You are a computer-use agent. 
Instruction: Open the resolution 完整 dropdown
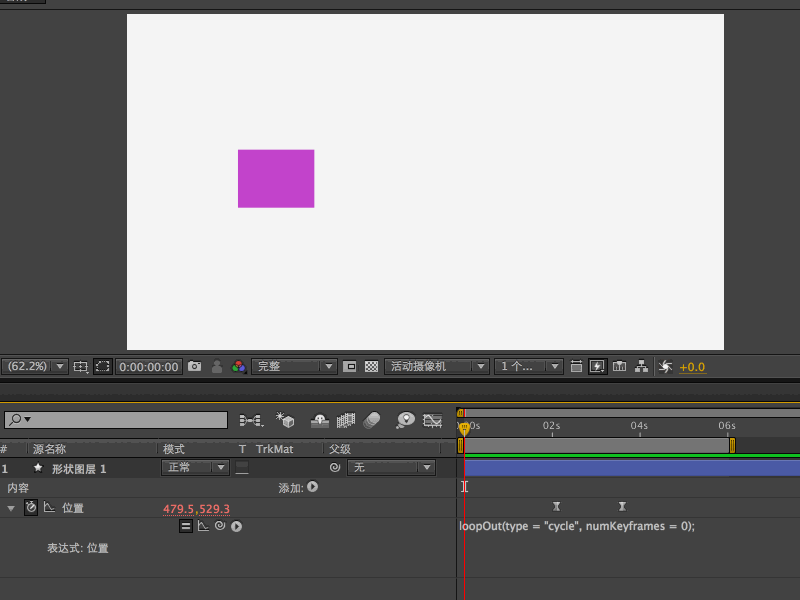point(294,366)
